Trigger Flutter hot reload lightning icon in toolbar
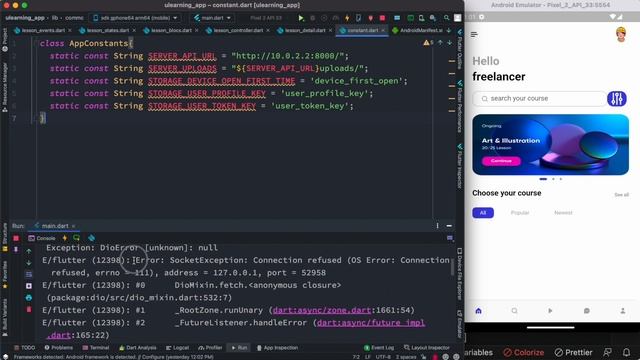The image size is (640, 360). click(347, 18)
